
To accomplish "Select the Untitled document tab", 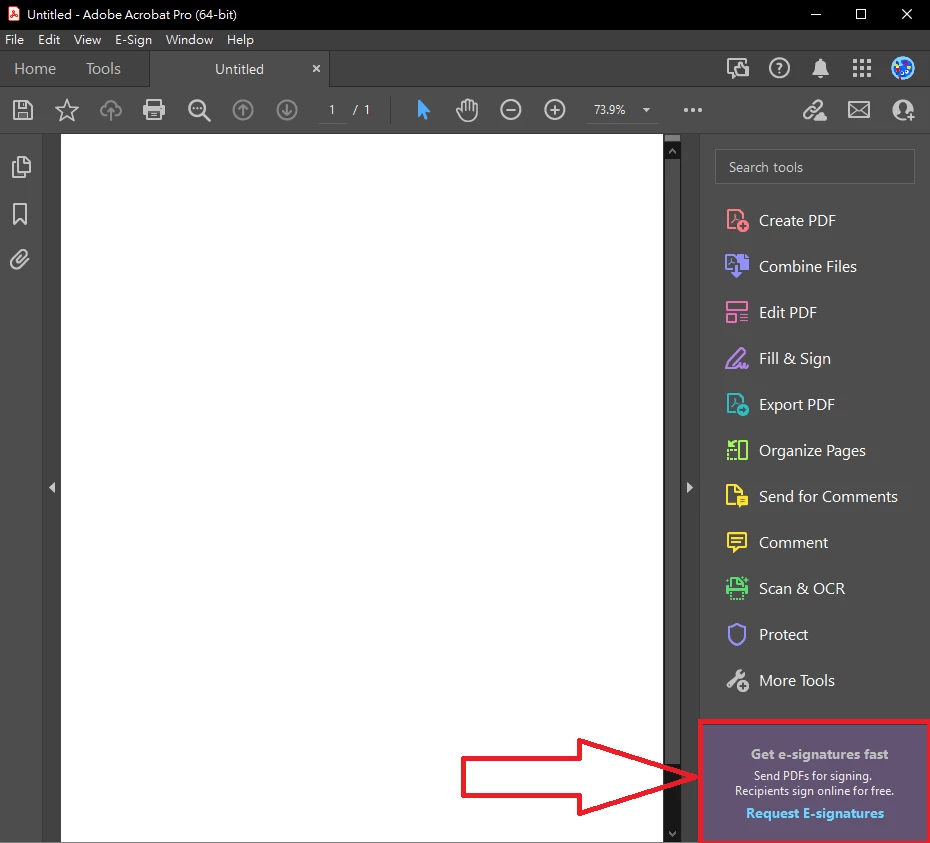I will tap(239, 69).
